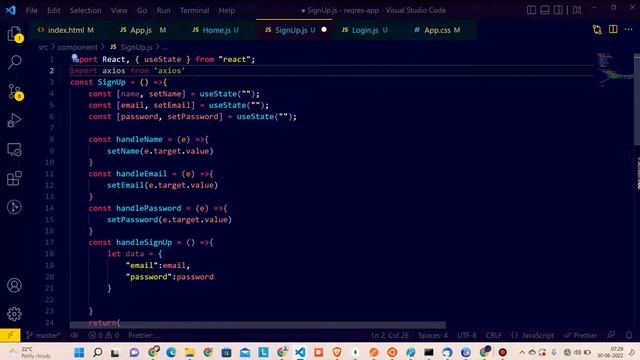Screen dimensions: 640x360
Task: Click the remote window indicator in status bar
Action: [x=10, y=336]
